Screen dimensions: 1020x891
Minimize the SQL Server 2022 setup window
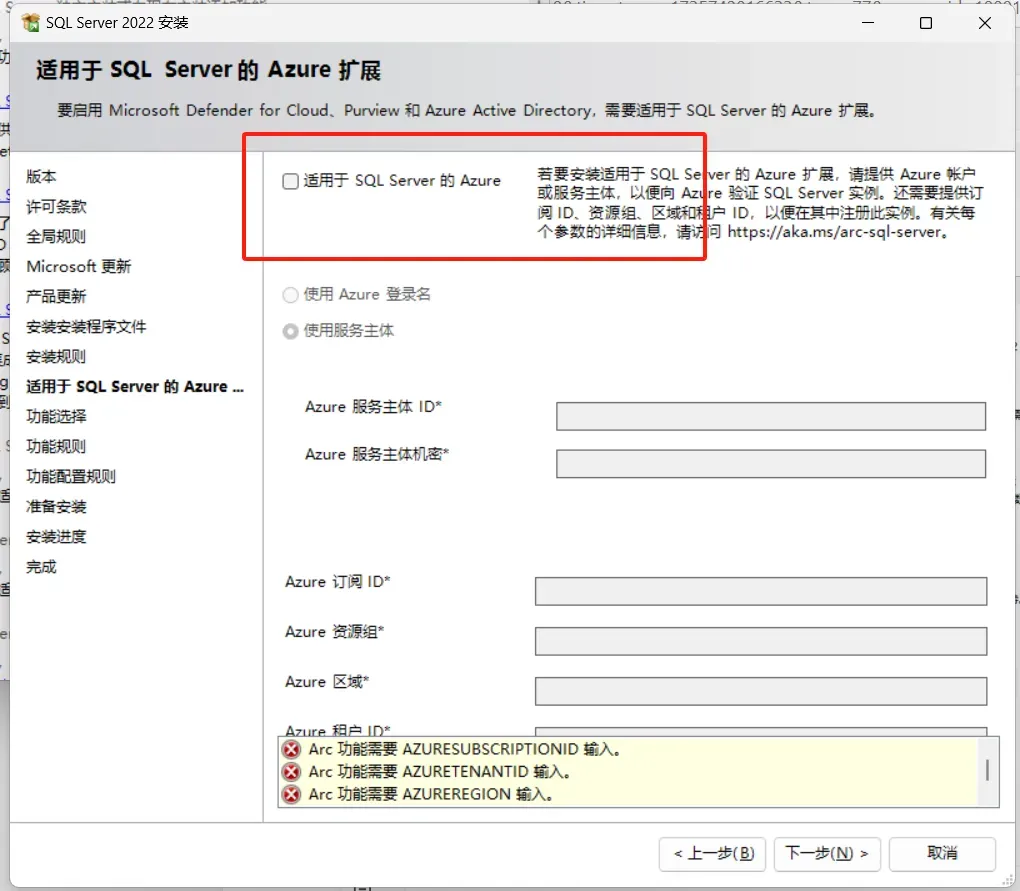coord(868,23)
